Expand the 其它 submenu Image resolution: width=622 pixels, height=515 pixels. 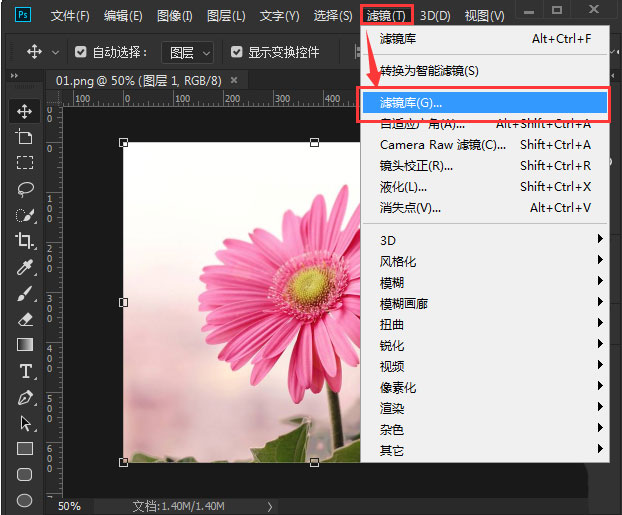pos(486,451)
